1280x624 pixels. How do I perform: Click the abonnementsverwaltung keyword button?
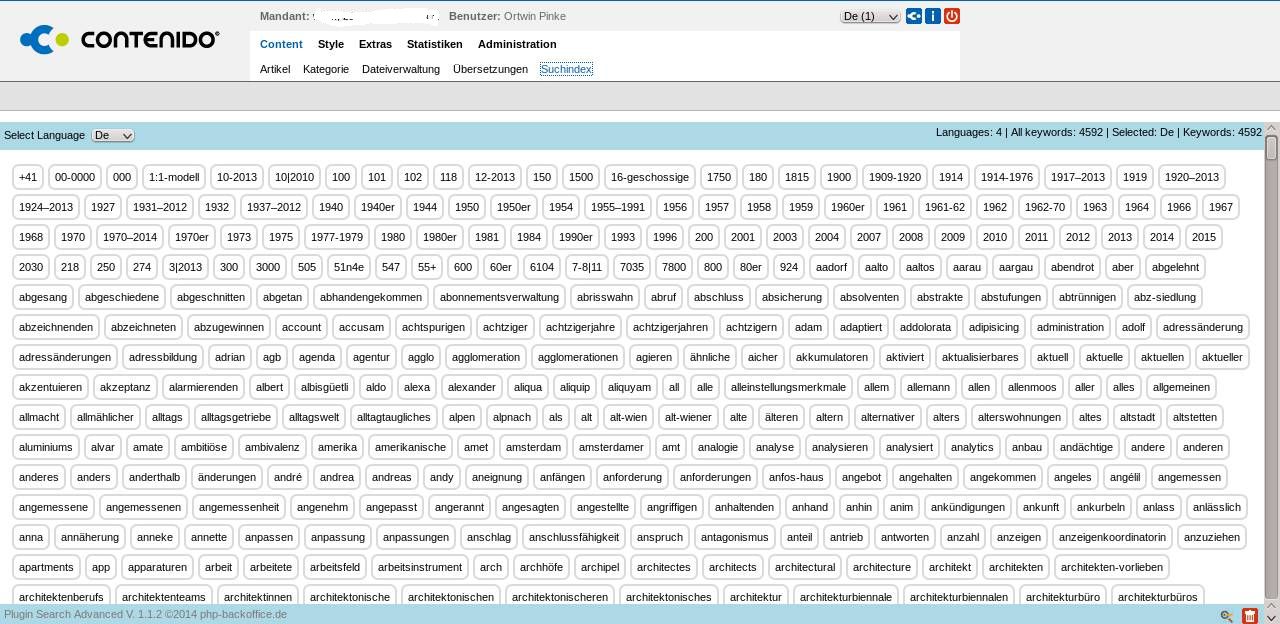click(x=499, y=297)
